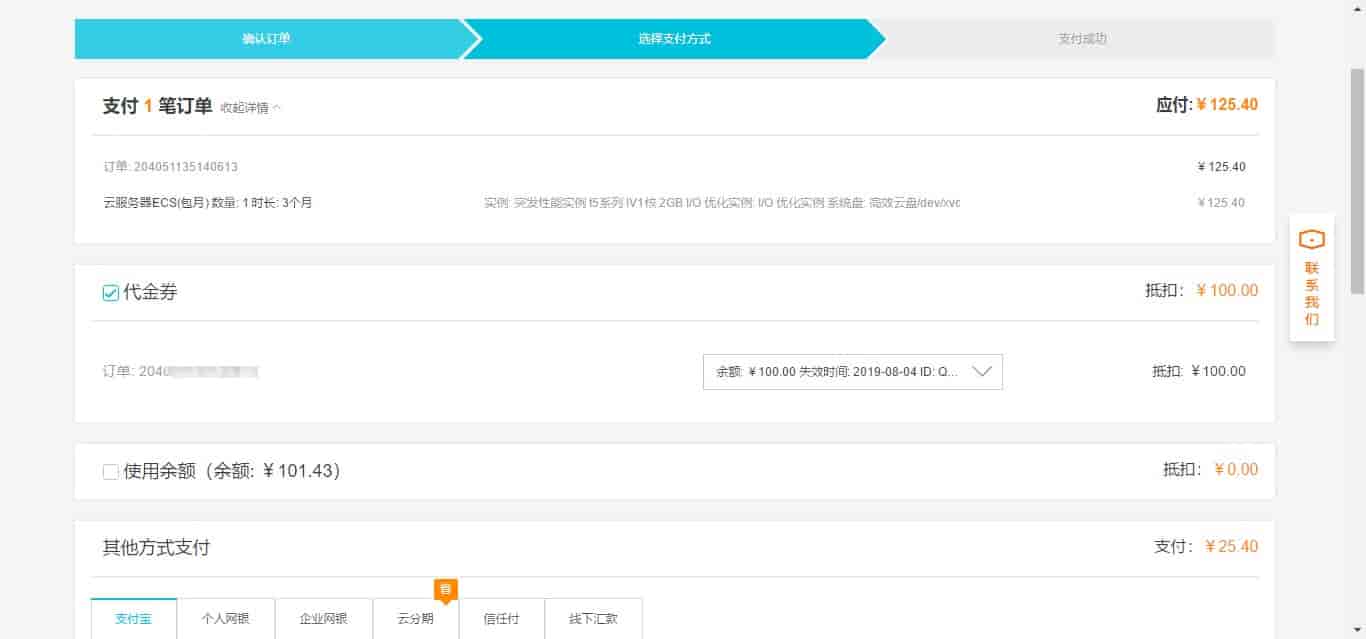Choose the 云分期 installment tab
Viewport: 1366px width, 639px height.
coord(416,618)
